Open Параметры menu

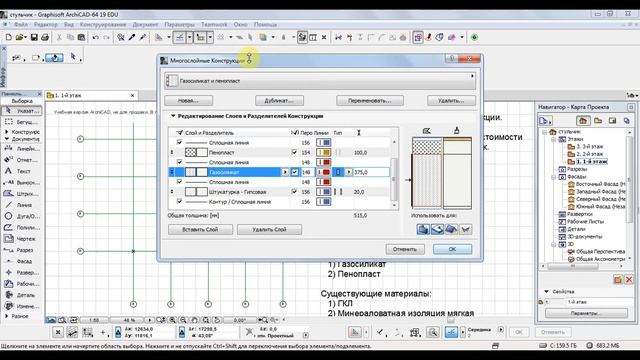[180, 24]
